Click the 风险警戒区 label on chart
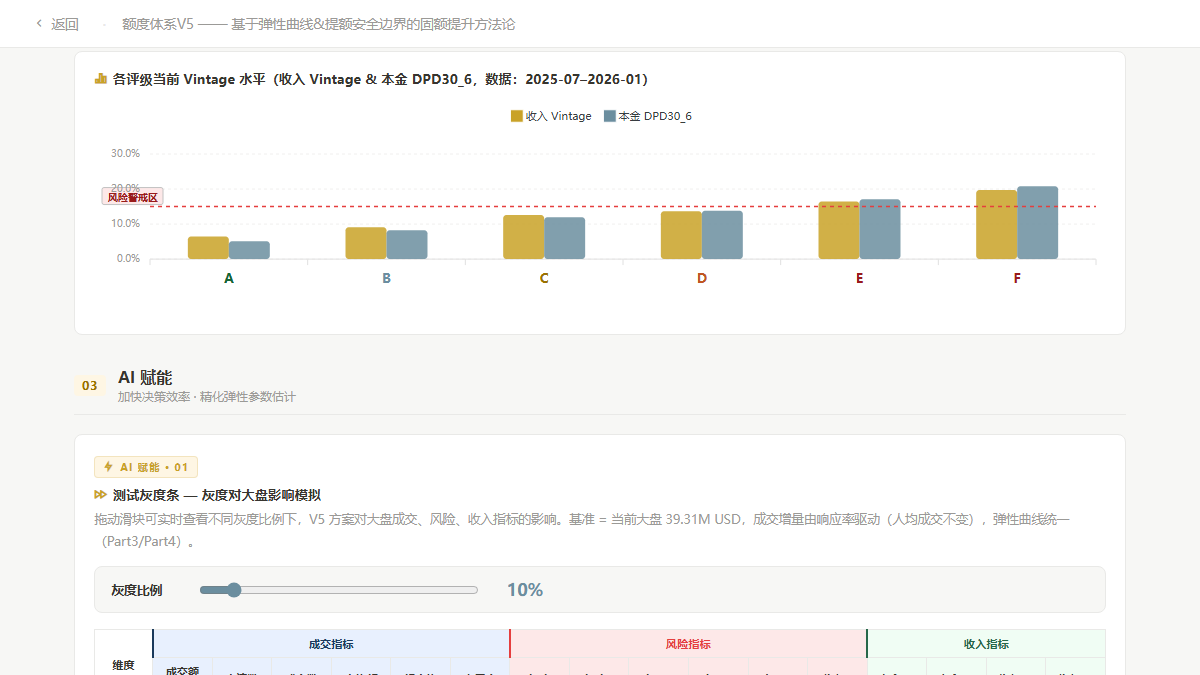This screenshot has width=1200, height=675. click(132, 197)
